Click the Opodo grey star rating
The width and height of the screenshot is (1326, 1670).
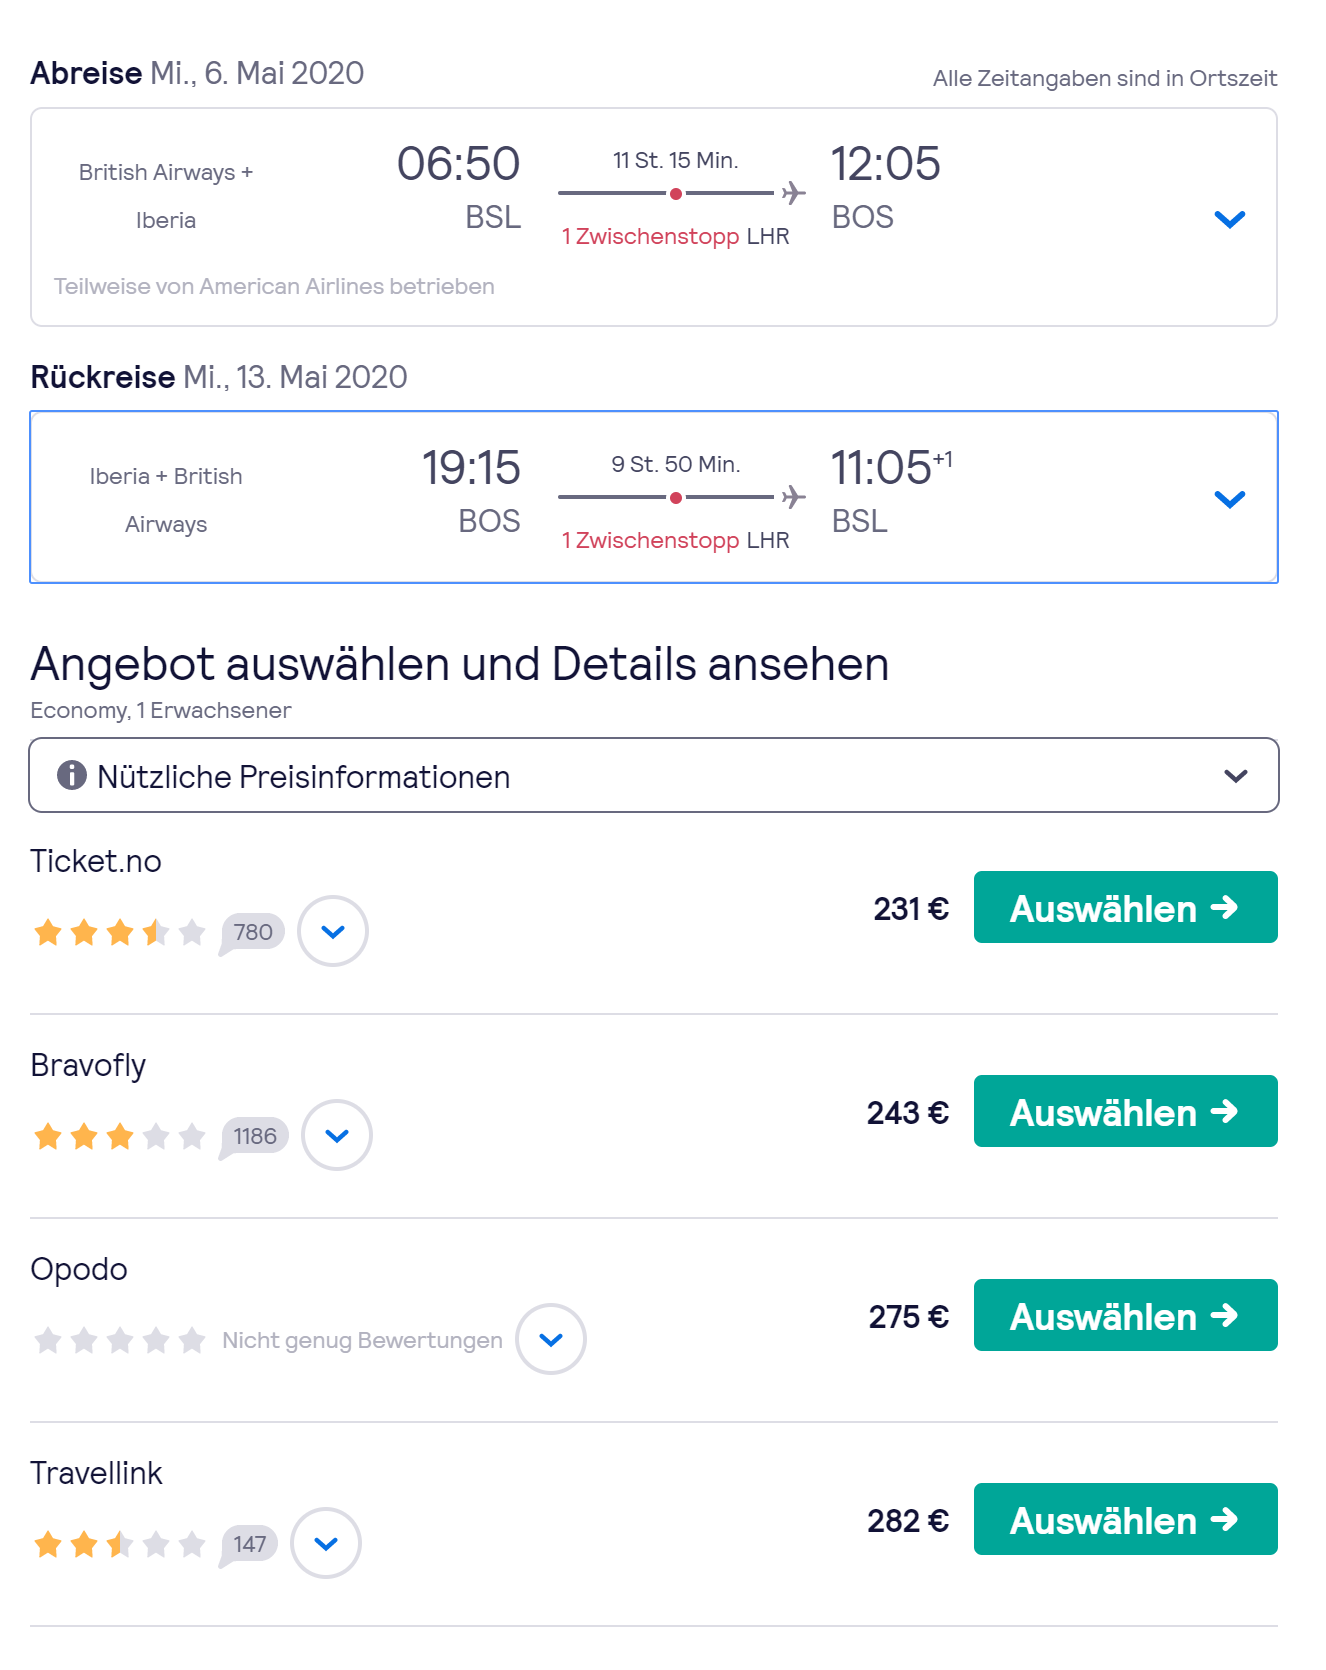[x=119, y=1340]
